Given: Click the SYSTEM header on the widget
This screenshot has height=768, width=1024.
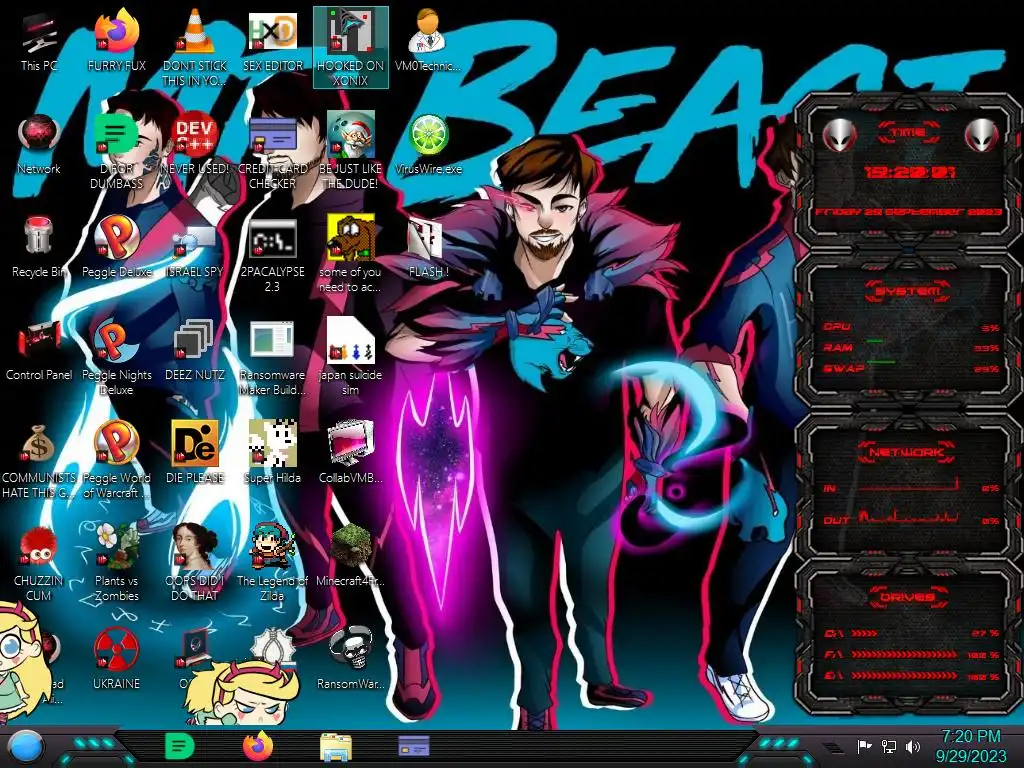Looking at the screenshot, I should point(908,291).
